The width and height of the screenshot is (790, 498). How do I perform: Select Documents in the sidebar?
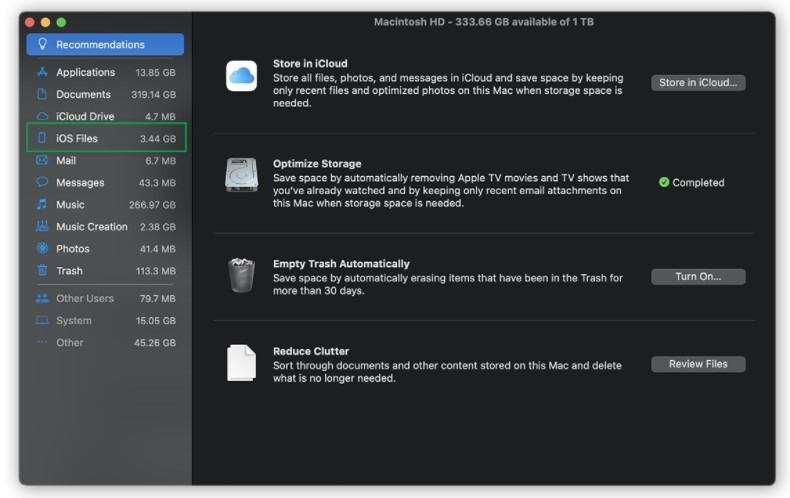(83, 94)
